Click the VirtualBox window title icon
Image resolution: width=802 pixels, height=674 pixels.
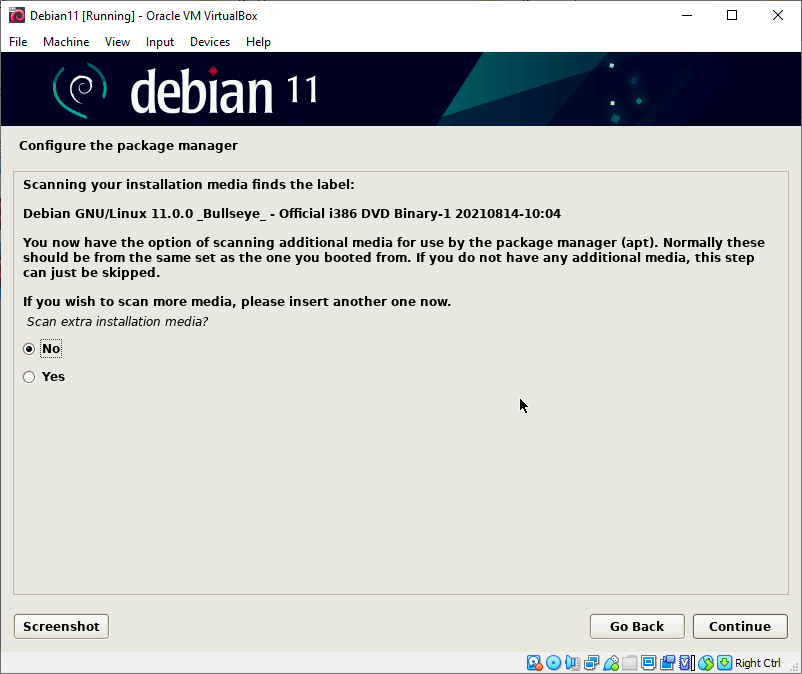[x=17, y=15]
